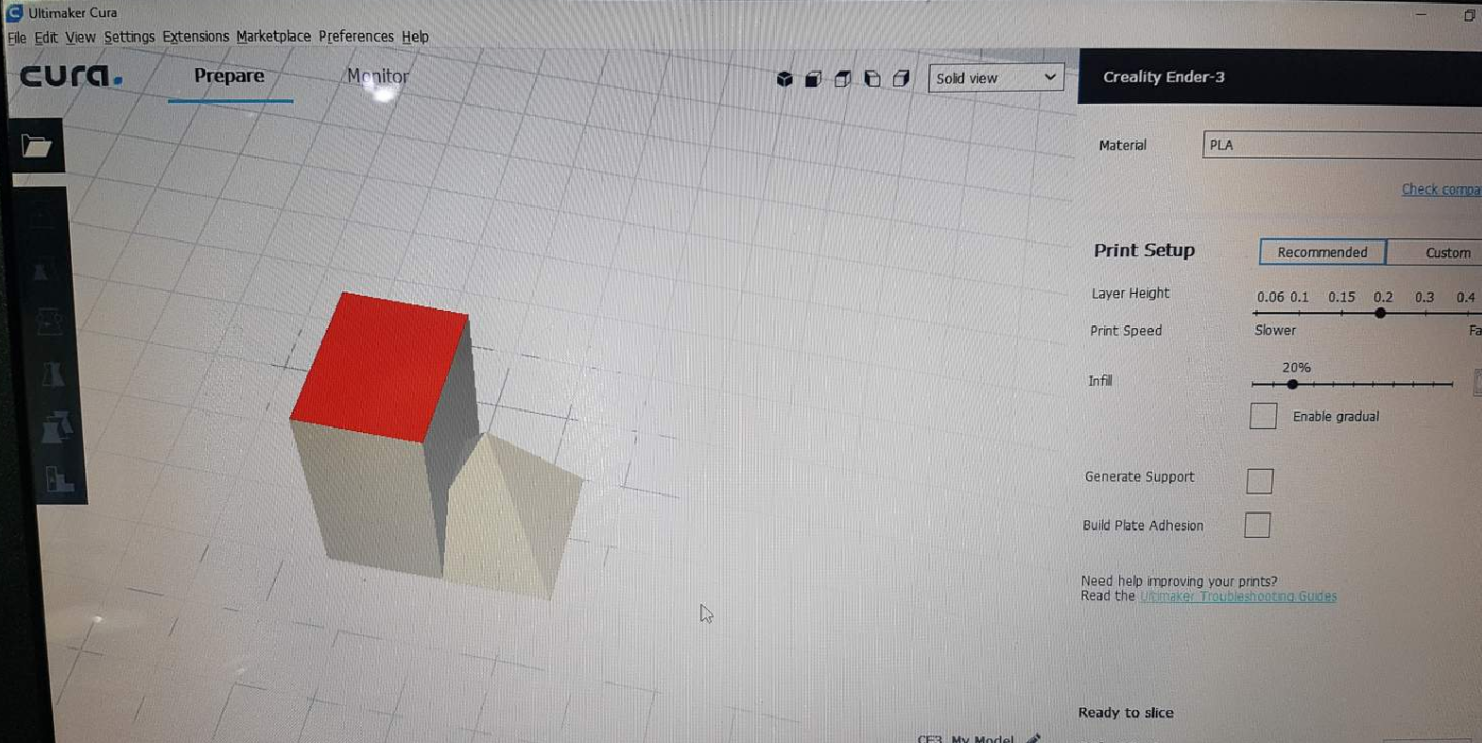Open the Ultimaker Troubleshooting Guides link
Screen dimensions: 1482x743
click(1238, 596)
